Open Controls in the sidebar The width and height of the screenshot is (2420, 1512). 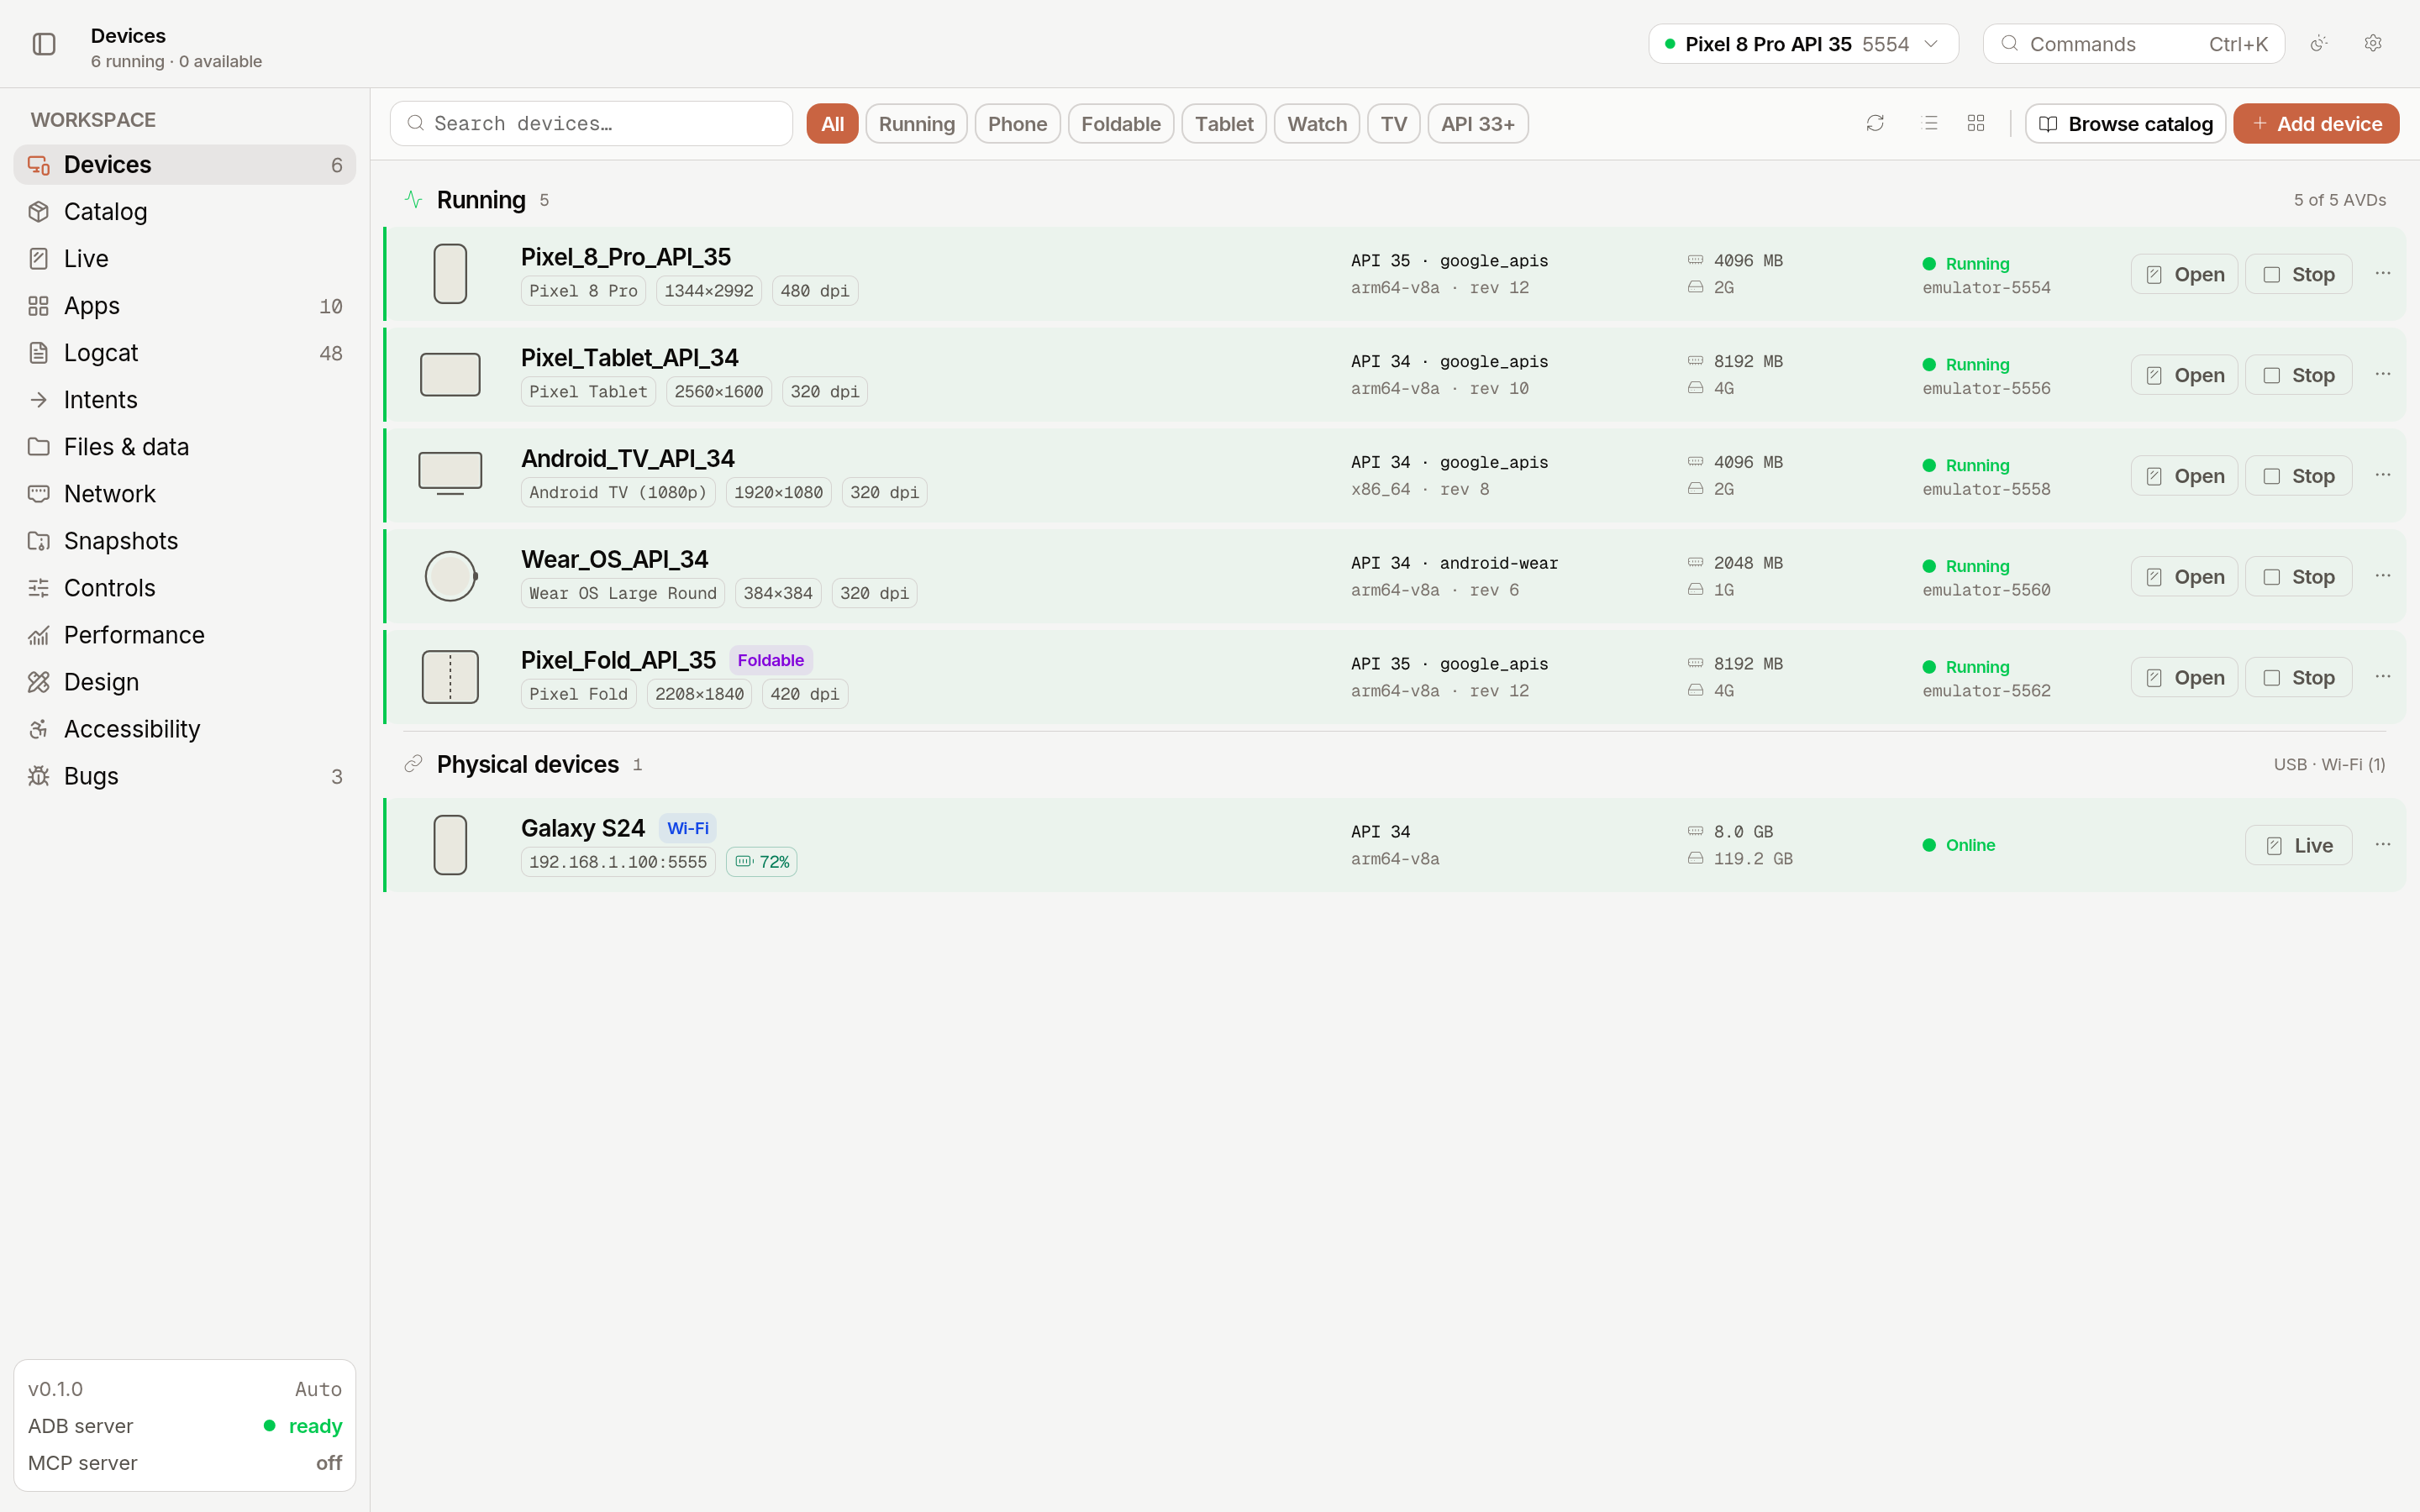[x=185, y=588]
